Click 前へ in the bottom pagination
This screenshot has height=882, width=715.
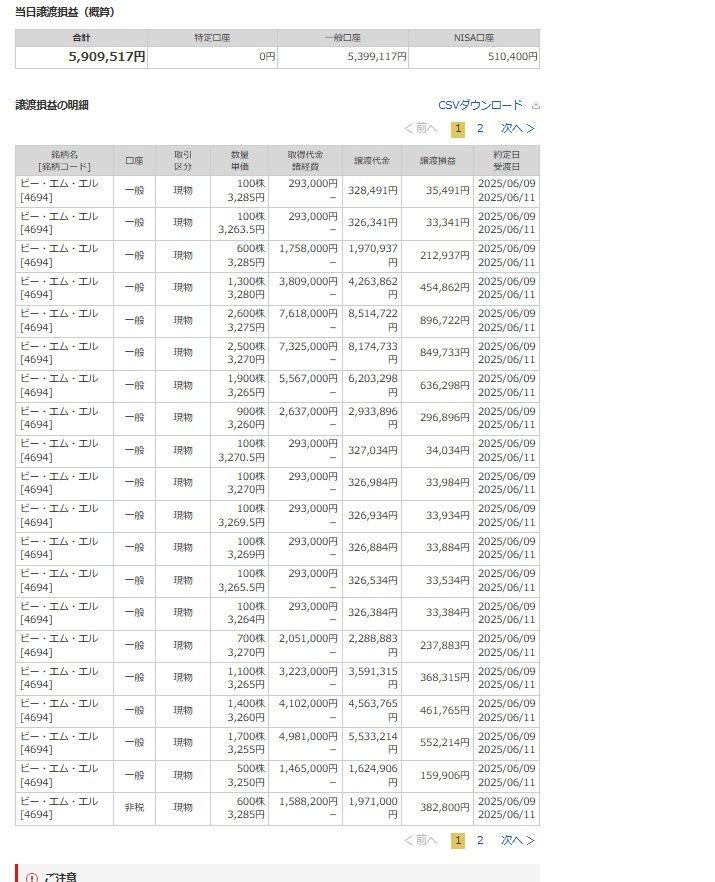(x=421, y=840)
